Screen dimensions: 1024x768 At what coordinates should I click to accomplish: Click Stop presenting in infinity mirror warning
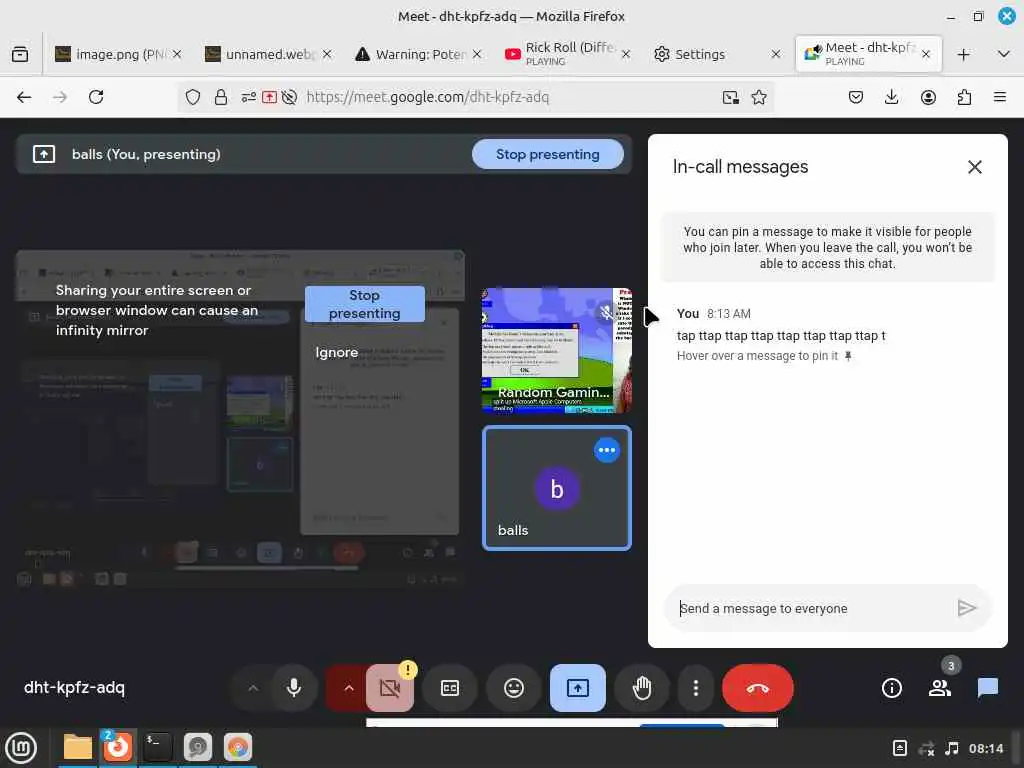(364, 304)
